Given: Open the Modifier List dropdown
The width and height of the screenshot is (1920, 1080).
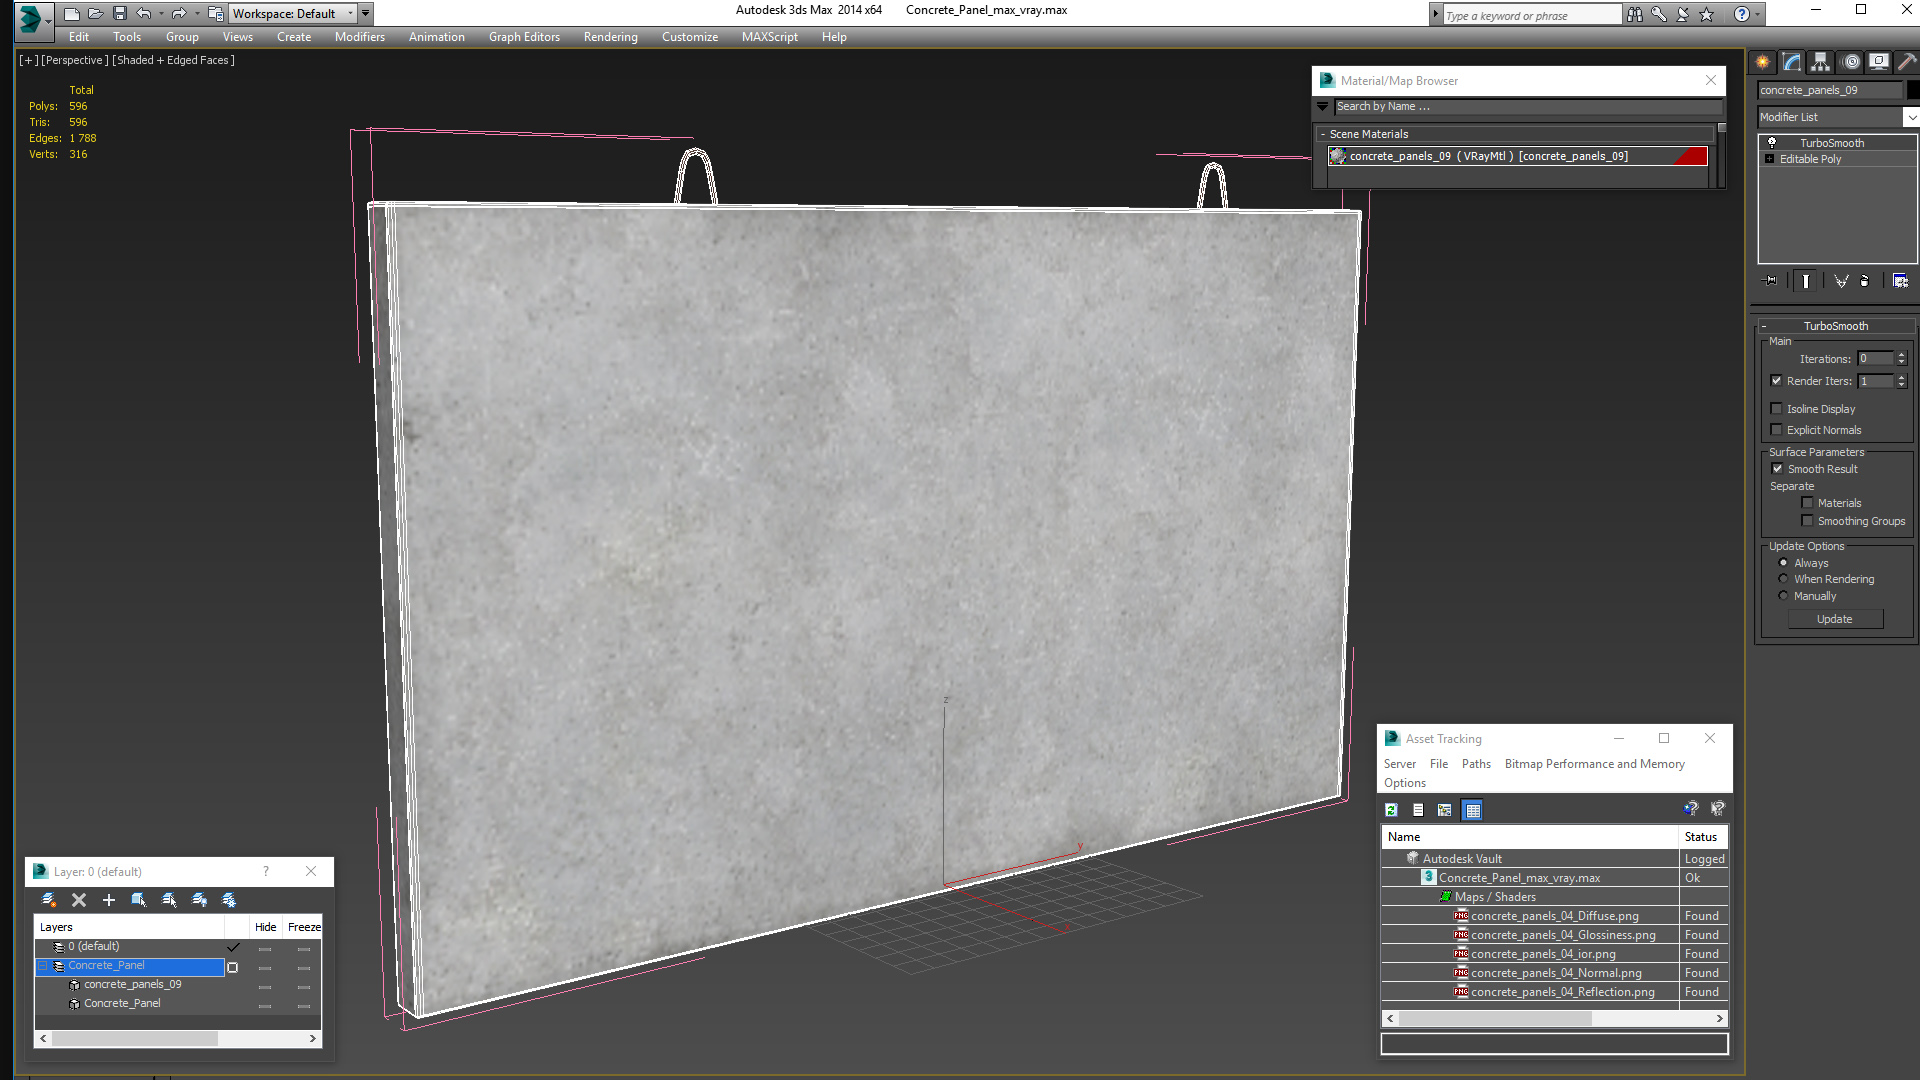Looking at the screenshot, I should 1911,117.
